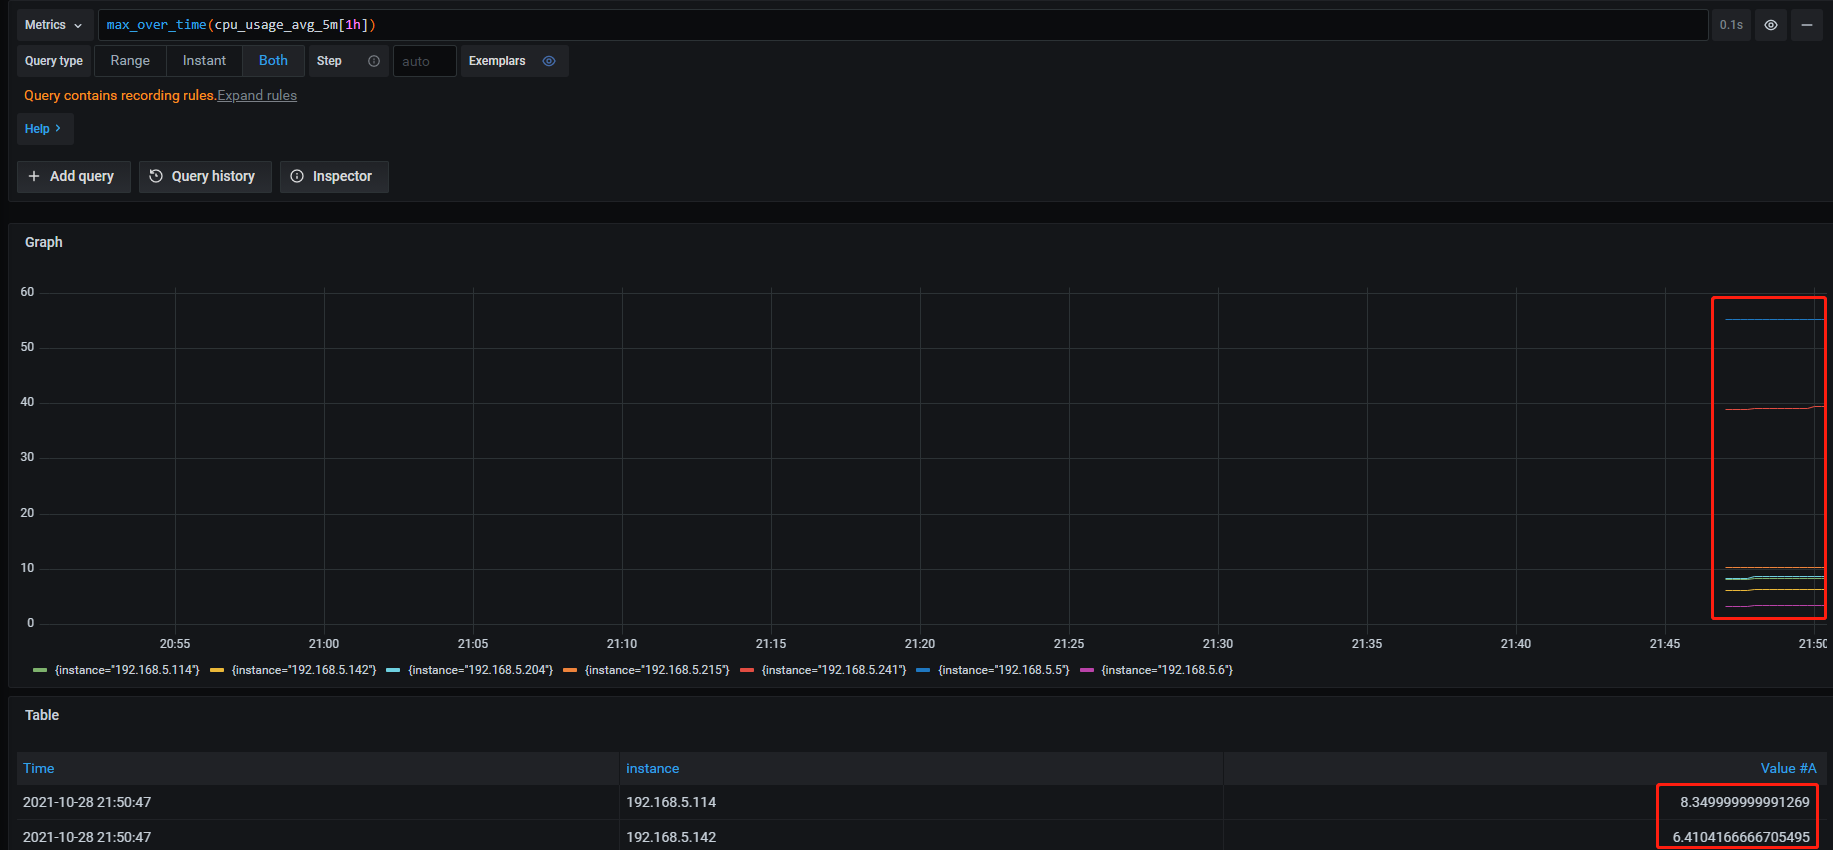Click the Step info icon
Viewport: 1833px width, 850px height.
[x=374, y=61]
